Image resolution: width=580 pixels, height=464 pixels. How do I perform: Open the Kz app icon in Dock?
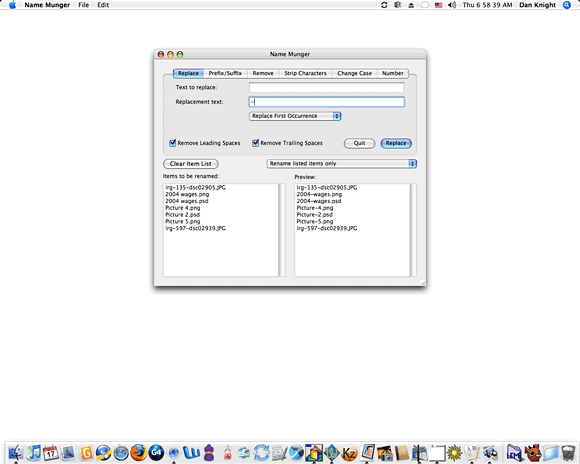click(x=349, y=453)
